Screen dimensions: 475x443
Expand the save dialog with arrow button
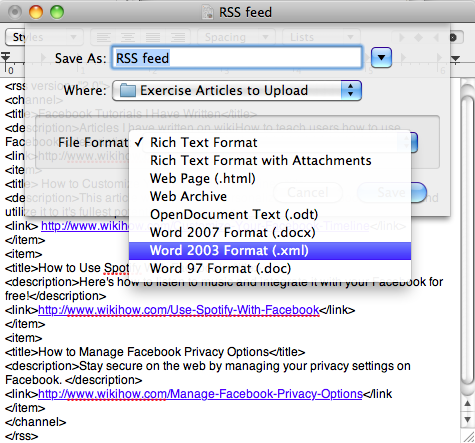[381, 58]
